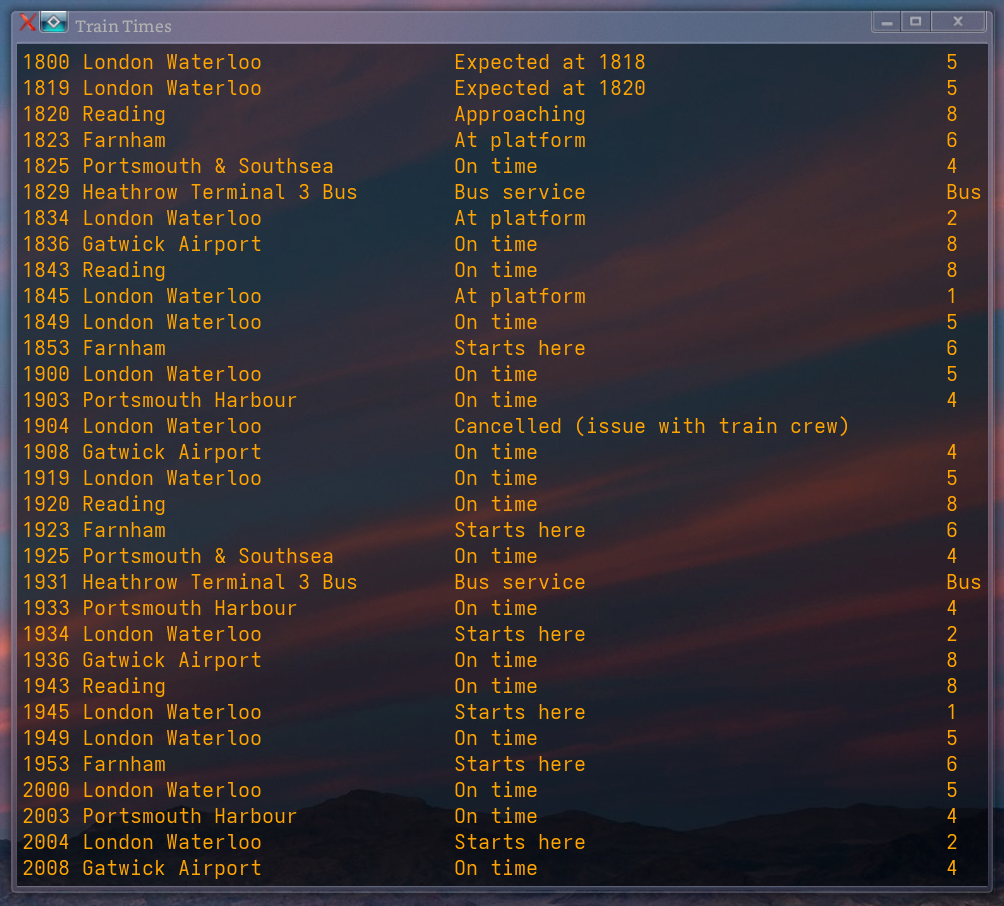Image resolution: width=1004 pixels, height=906 pixels.
Task: Click the 'Bus' platform value for 1931
Action: coord(964,582)
